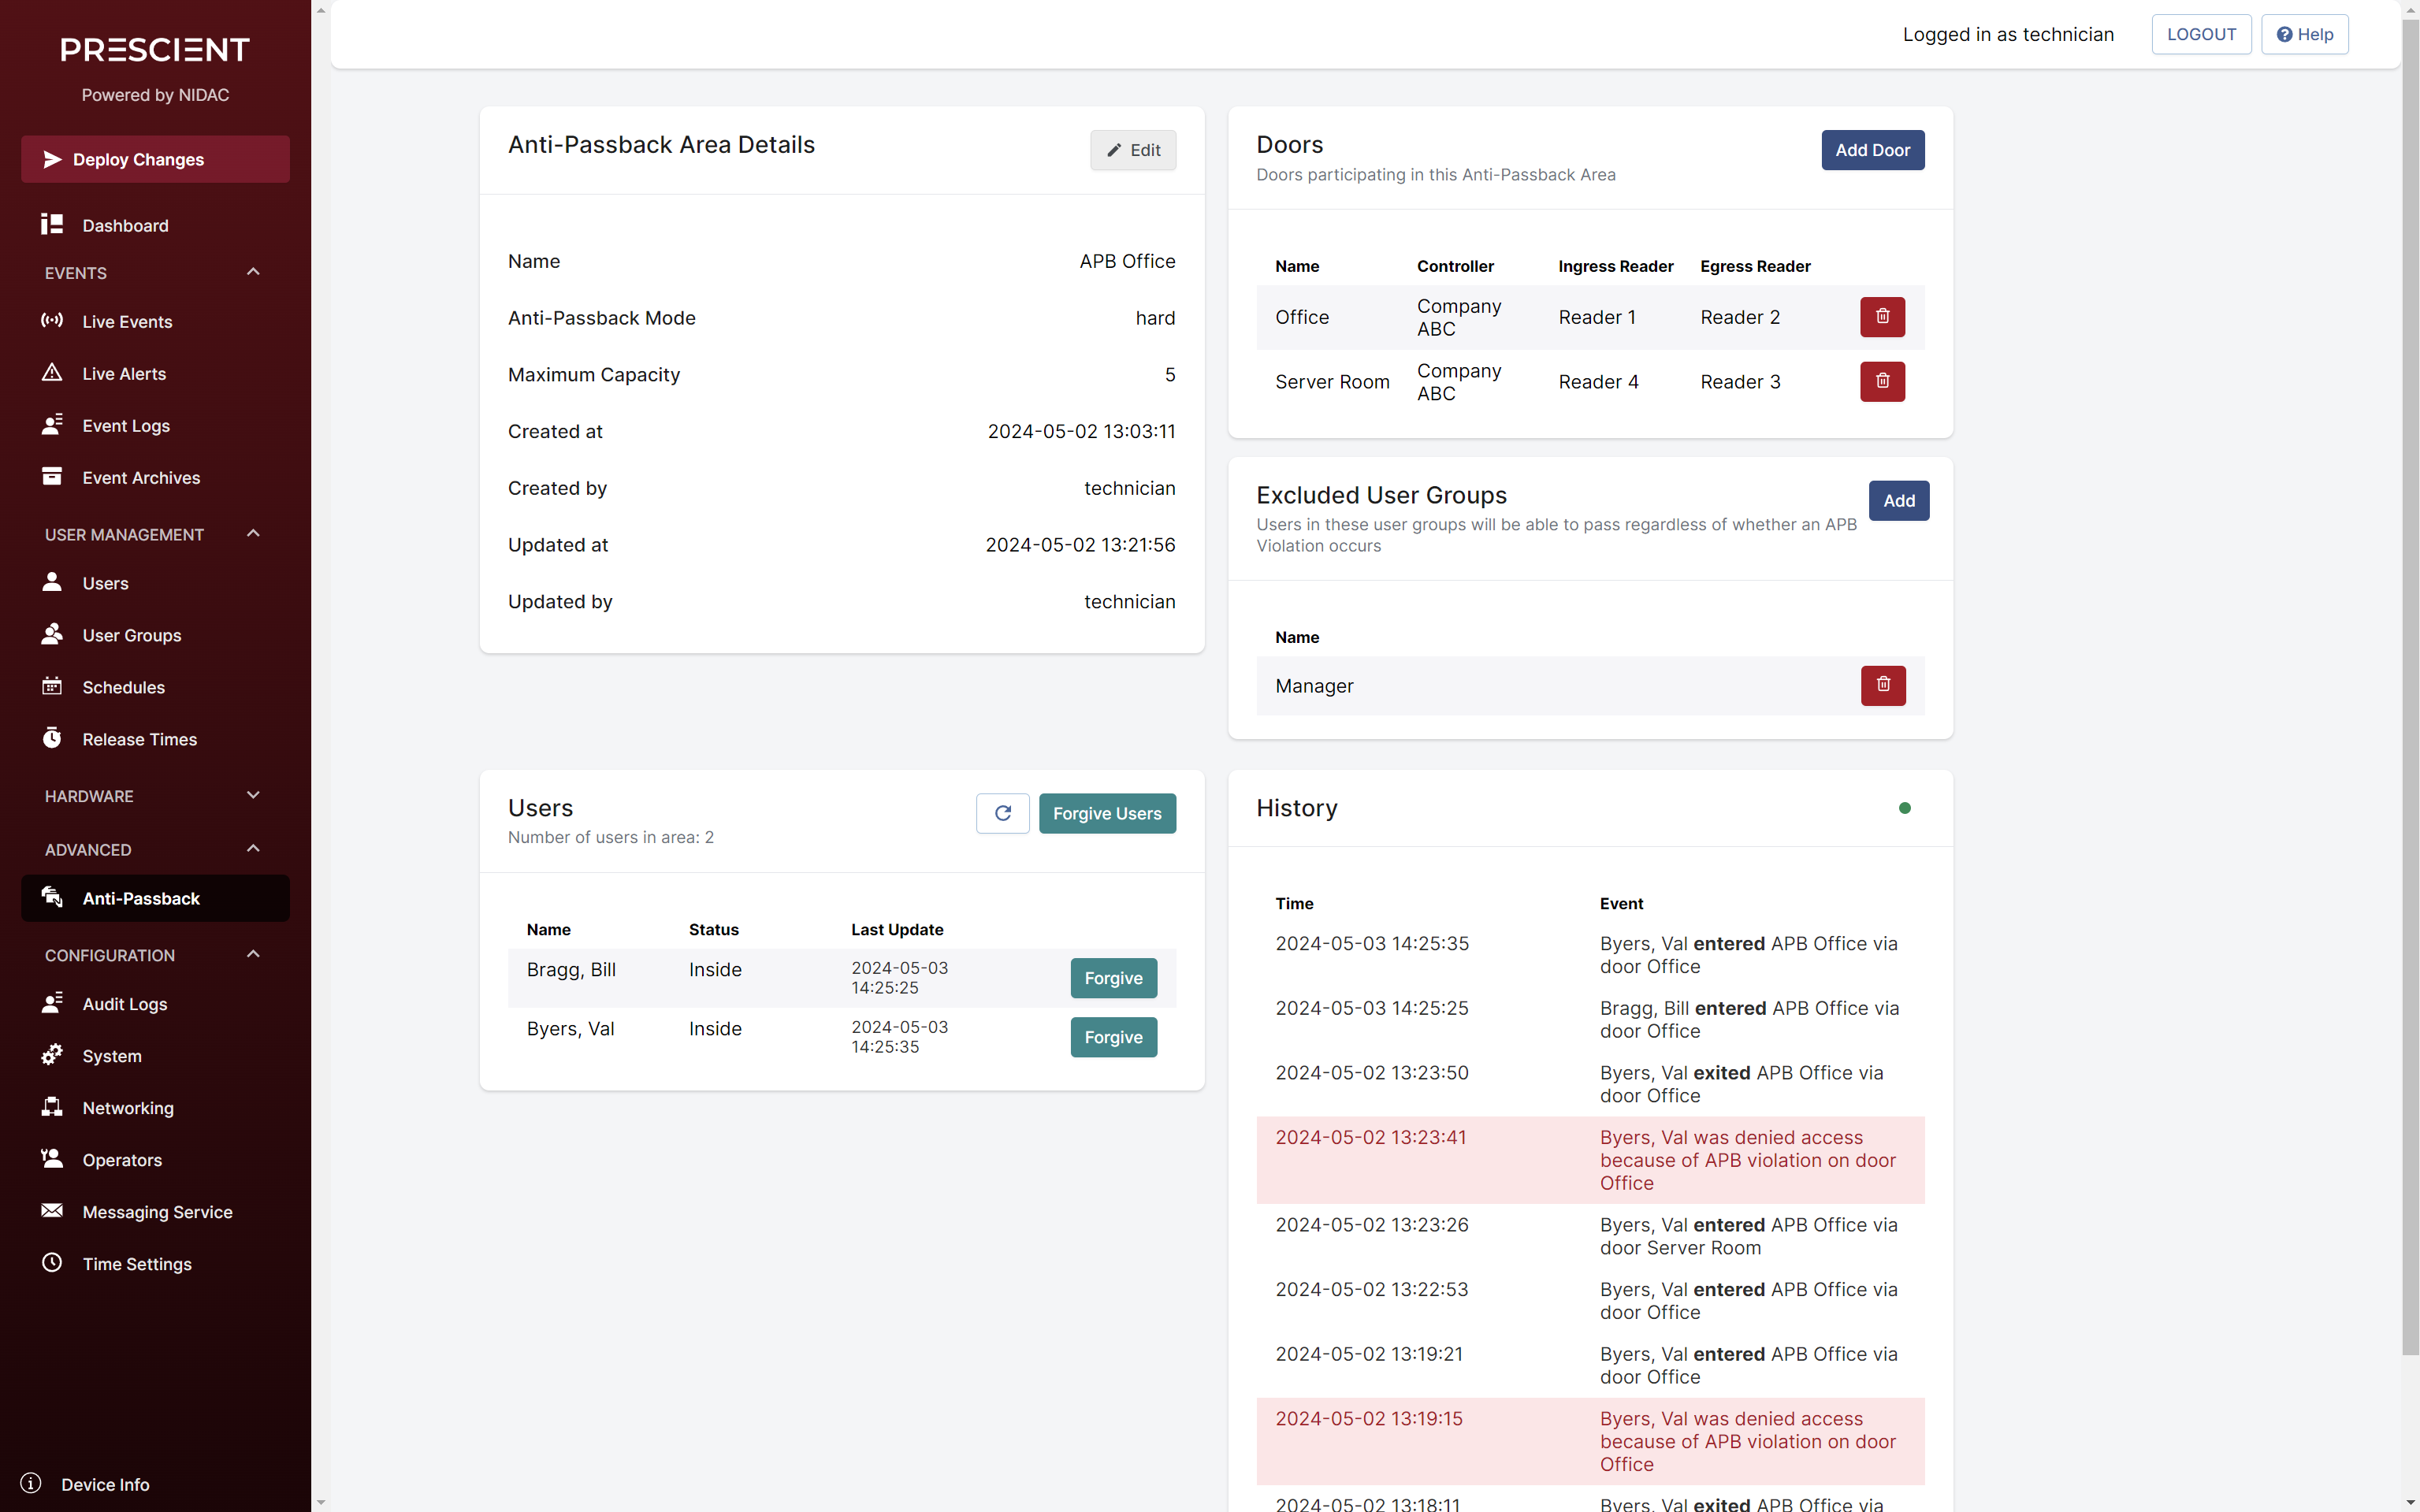Go to the User Groups page
Image resolution: width=2420 pixels, height=1512 pixels.
(131, 635)
